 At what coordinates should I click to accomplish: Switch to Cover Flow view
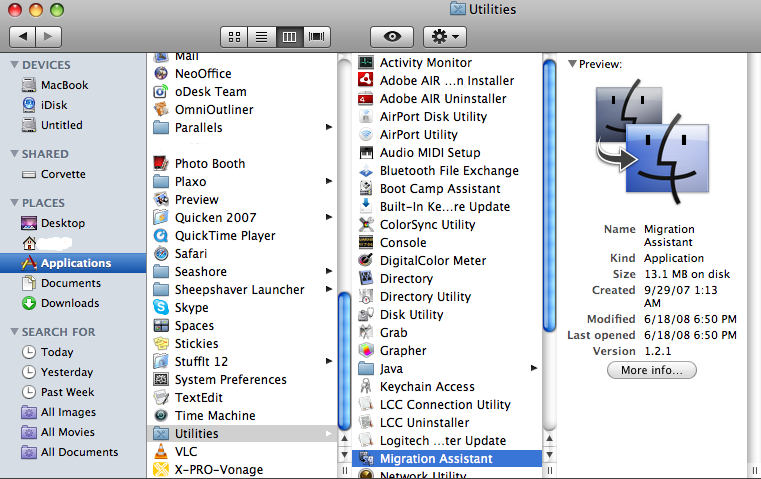pyautogui.click(x=316, y=37)
